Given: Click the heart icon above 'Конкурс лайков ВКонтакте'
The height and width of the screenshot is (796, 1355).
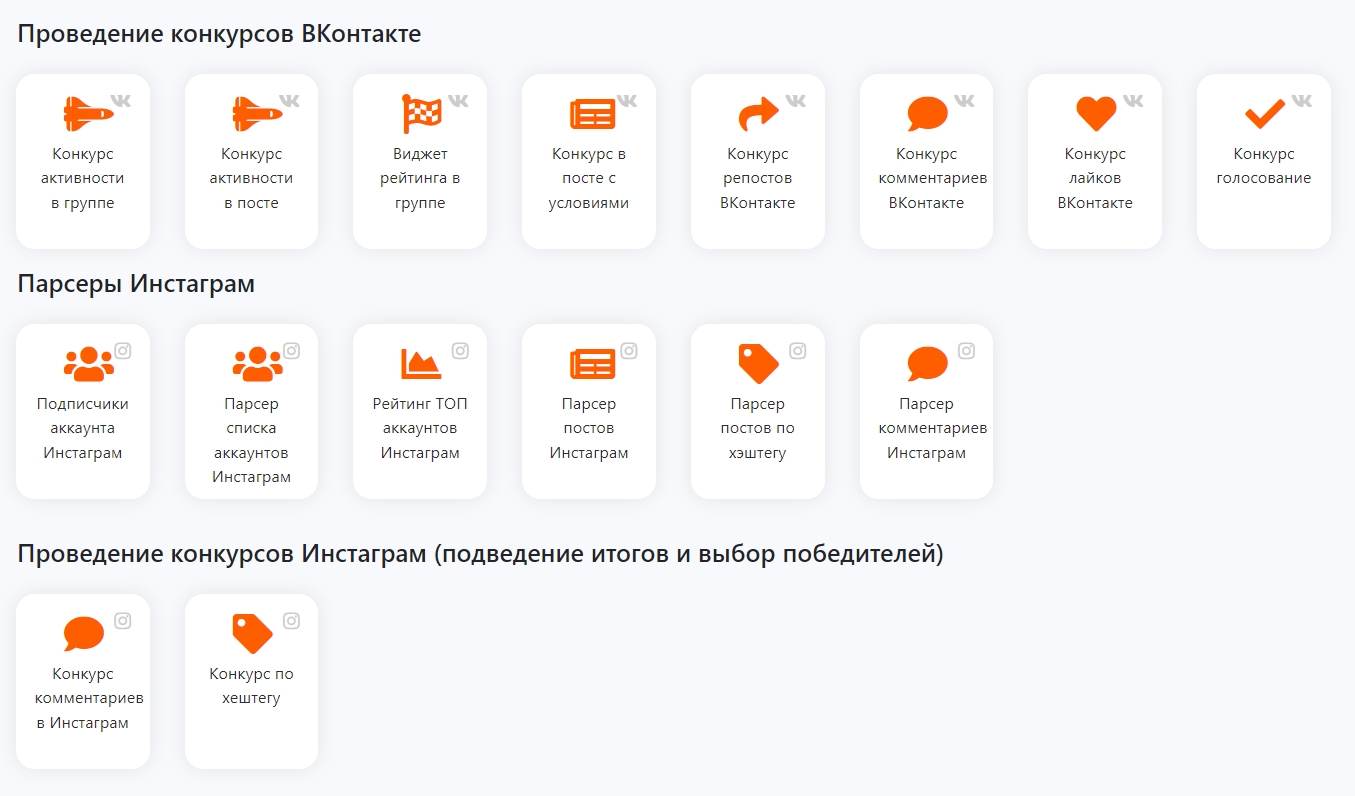Looking at the screenshot, I should (1096, 114).
